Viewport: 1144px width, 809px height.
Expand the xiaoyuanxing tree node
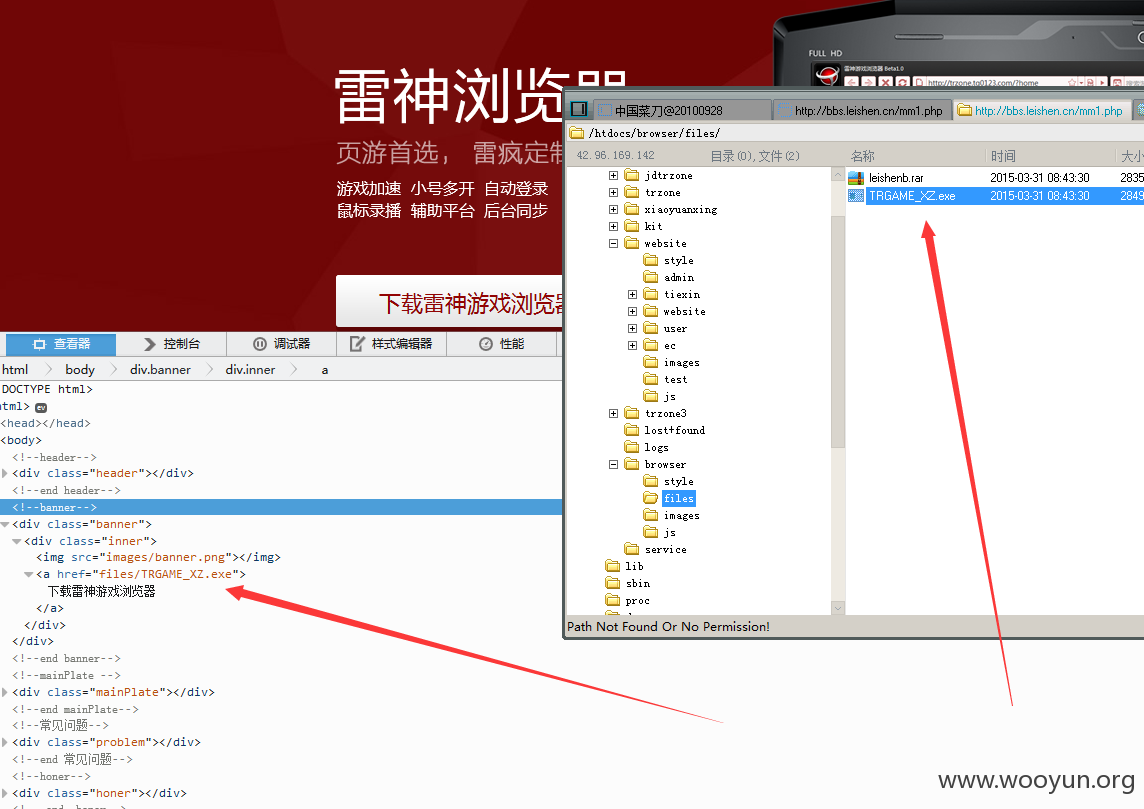[x=614, y=209]
